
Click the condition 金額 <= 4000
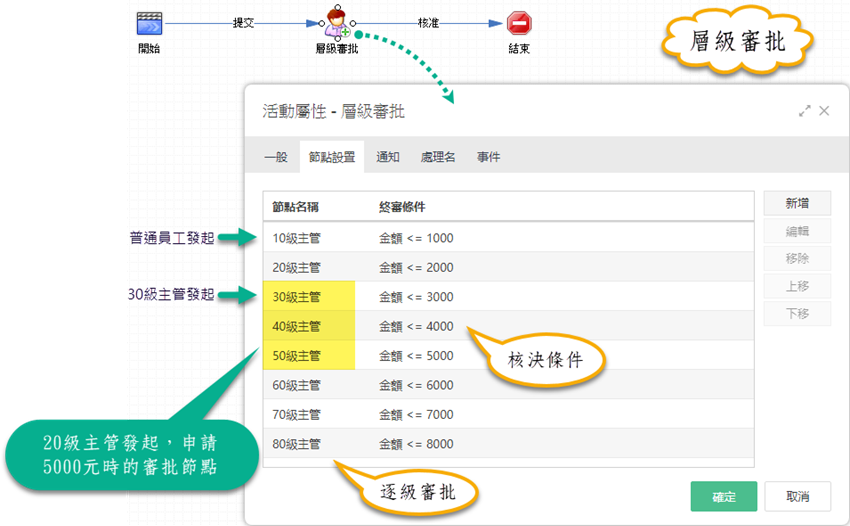point(416,326)
